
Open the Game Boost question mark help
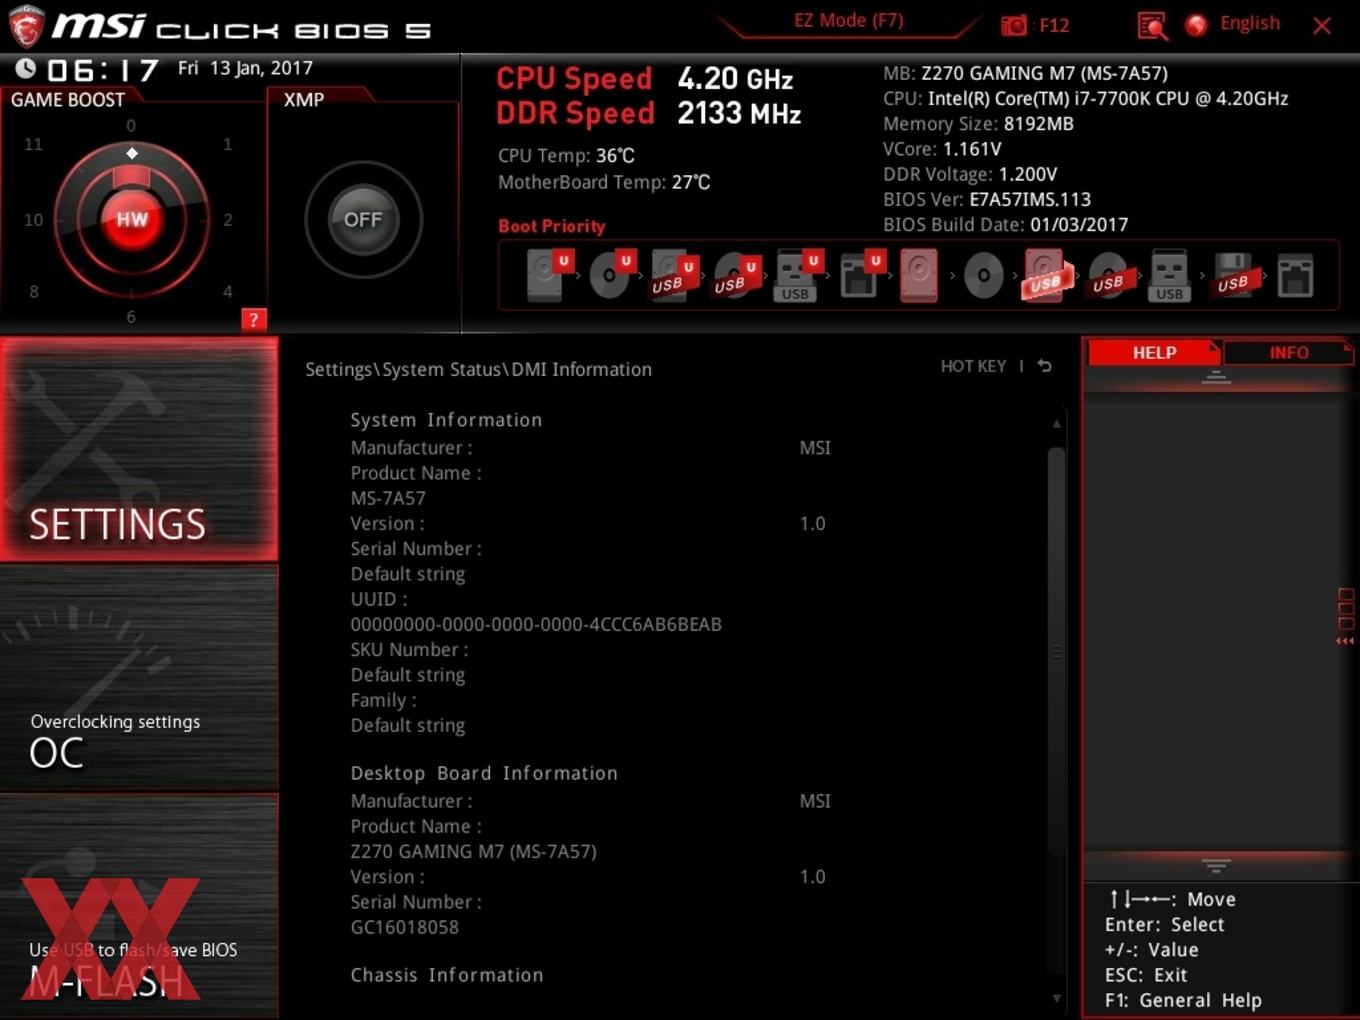254,319
